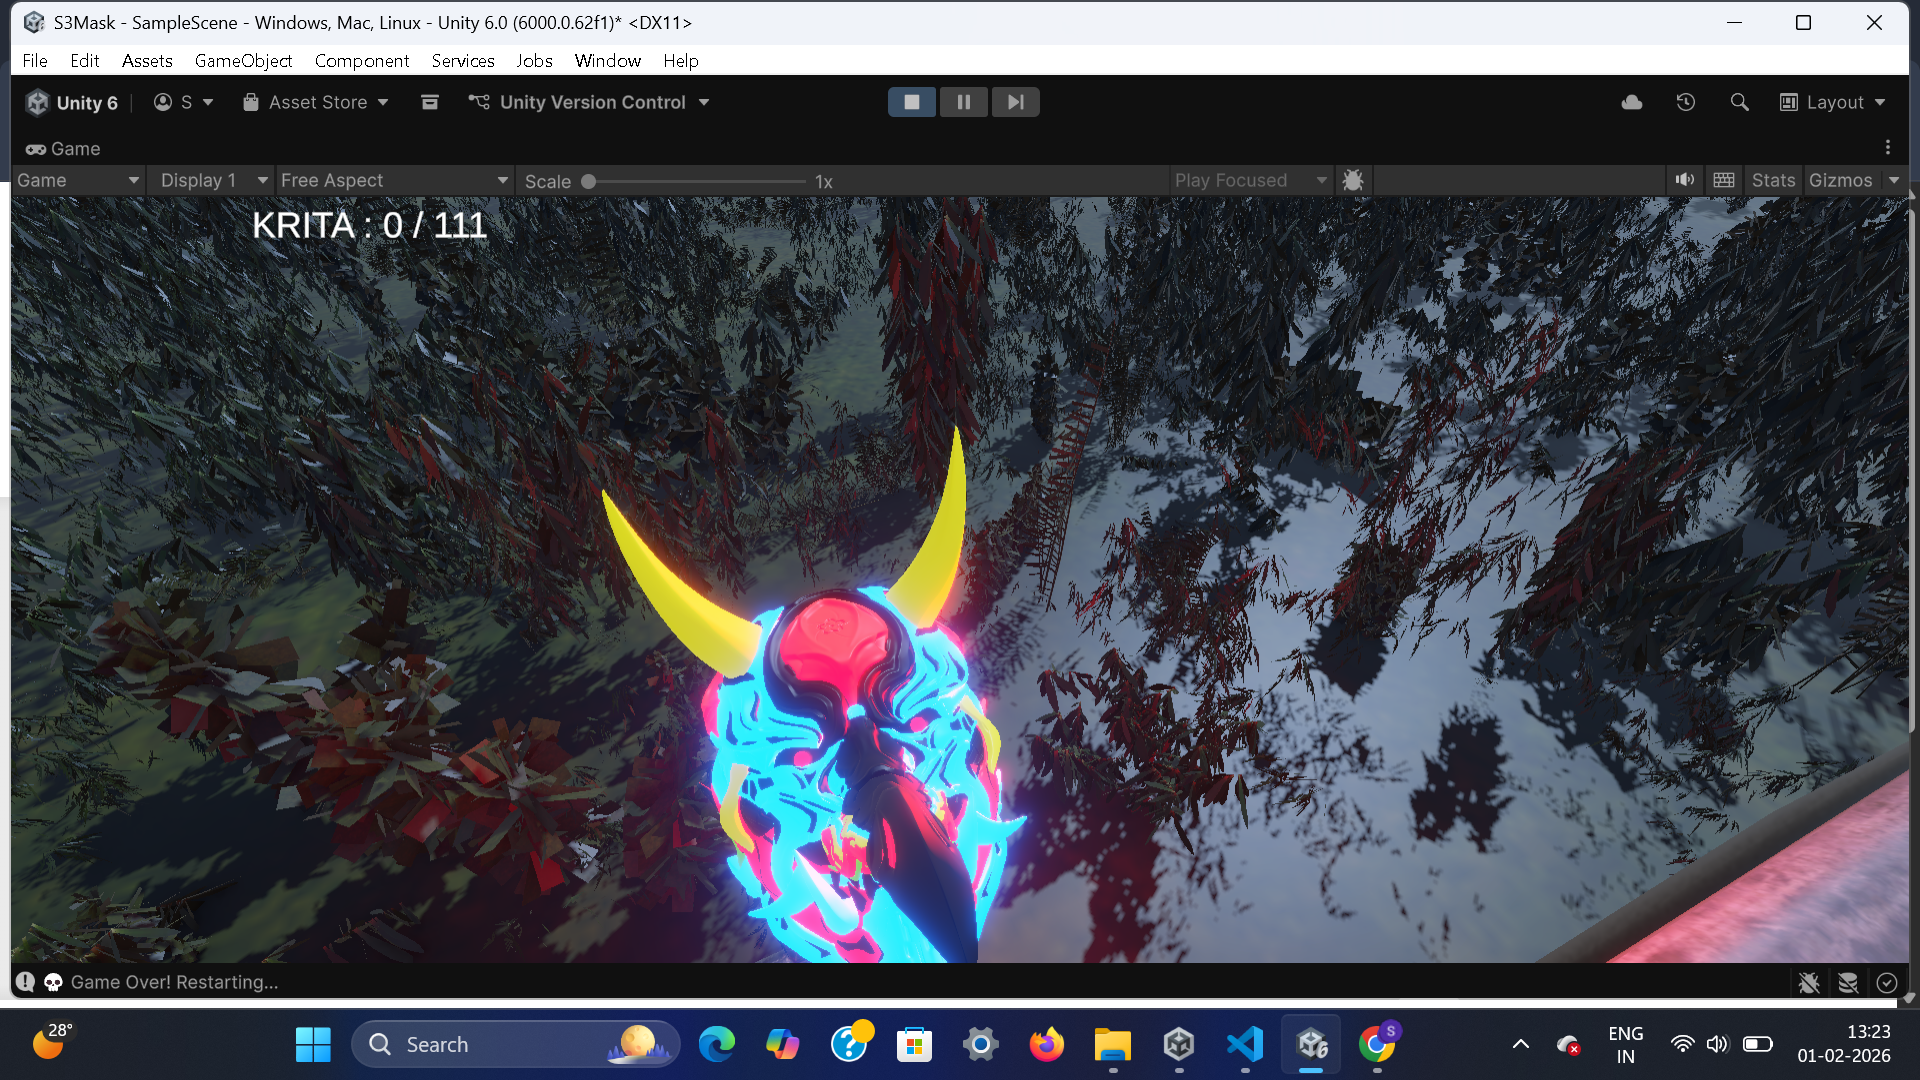
Task: Open the GameObject menu
Action: [243, 61]
